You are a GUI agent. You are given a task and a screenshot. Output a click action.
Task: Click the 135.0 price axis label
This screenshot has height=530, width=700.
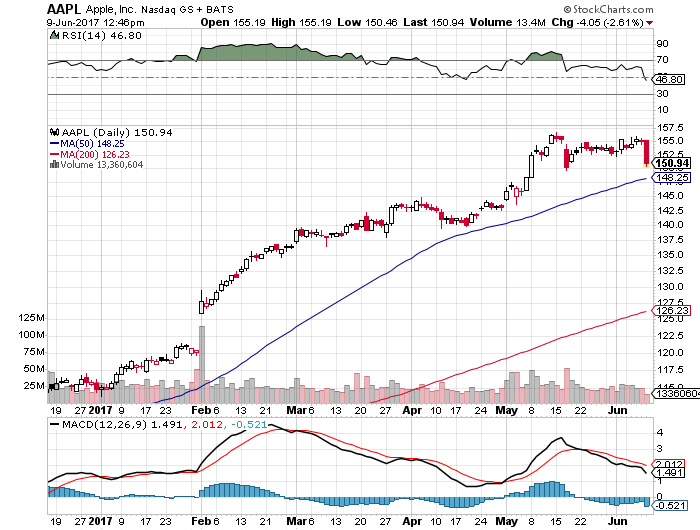click(670, 255)
